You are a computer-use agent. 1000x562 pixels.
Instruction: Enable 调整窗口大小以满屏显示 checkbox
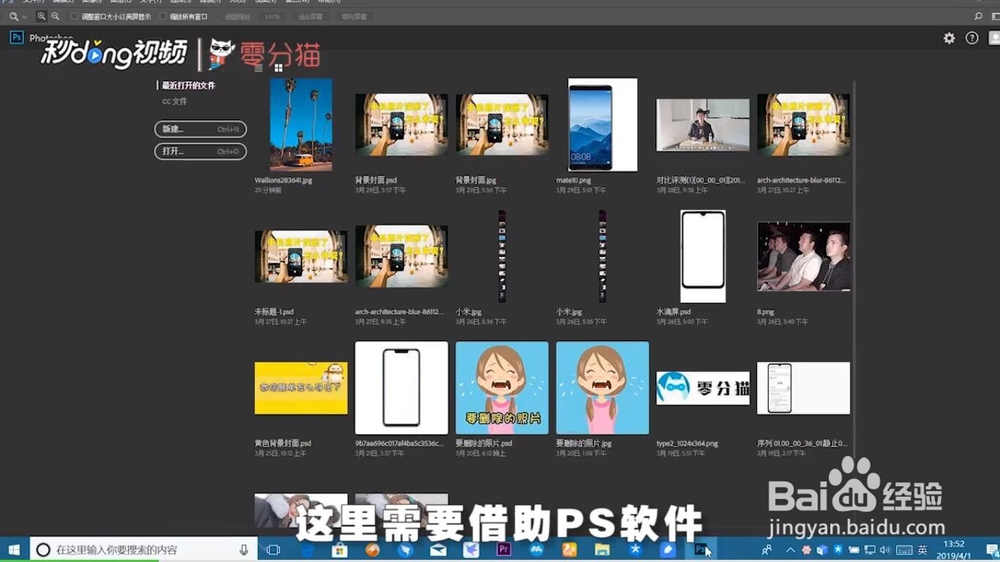pyautogui.click(x=75, y=17)
